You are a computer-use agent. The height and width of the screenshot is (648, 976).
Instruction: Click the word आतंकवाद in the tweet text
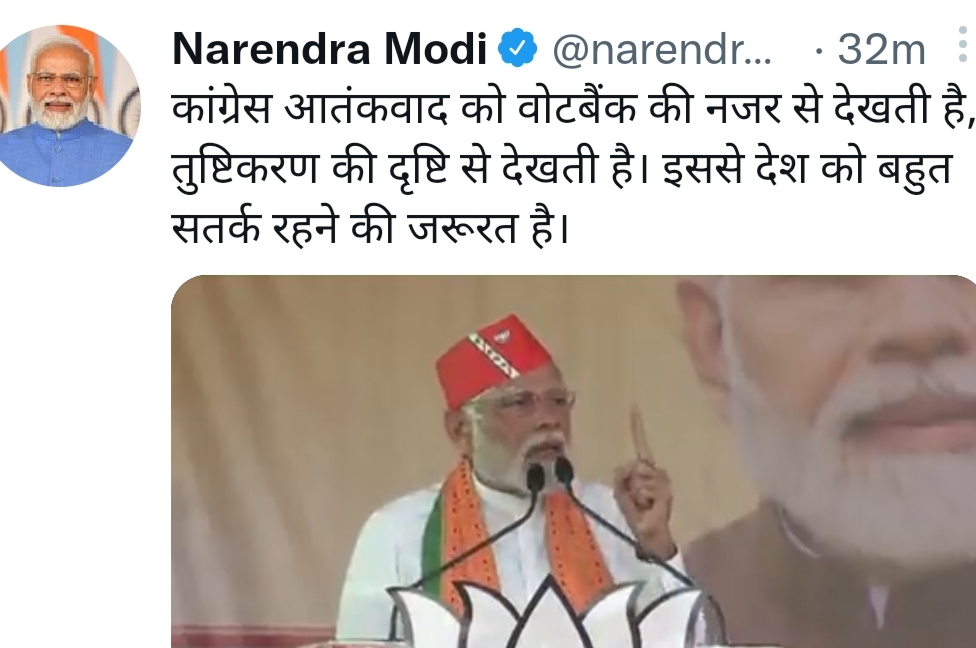[366, 109]
